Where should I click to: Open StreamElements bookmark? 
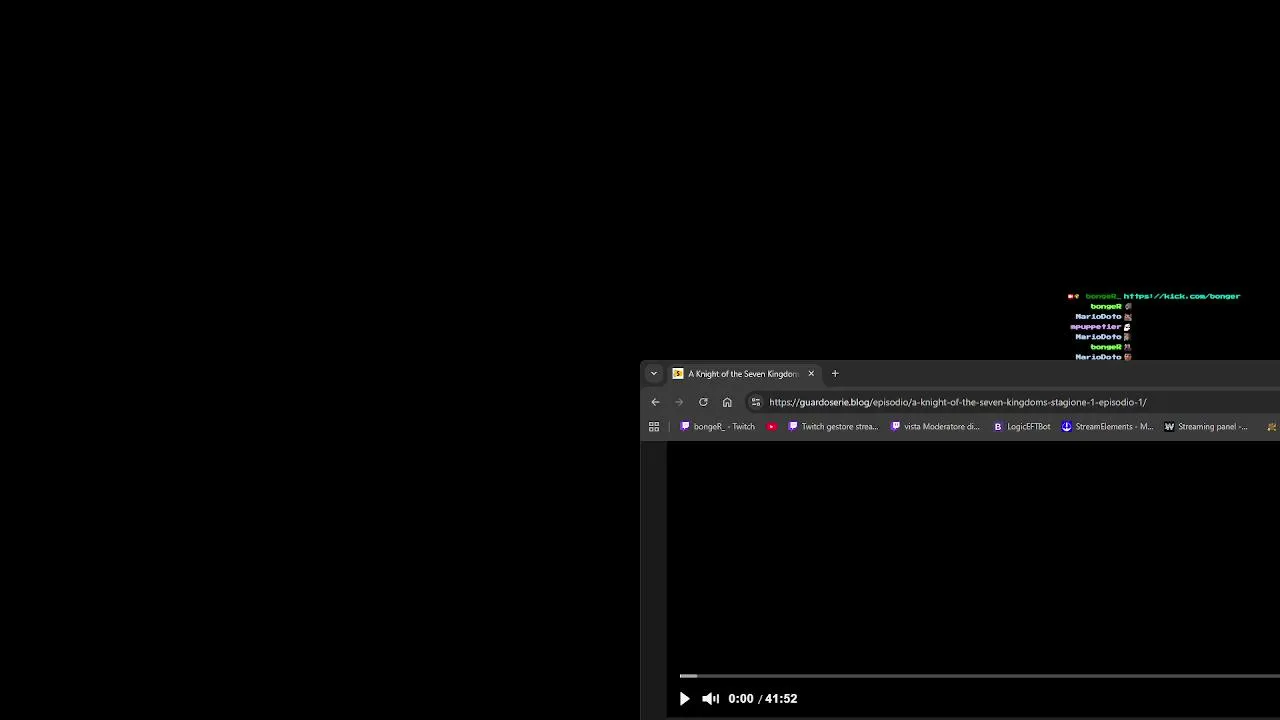tap(1108, 427)
